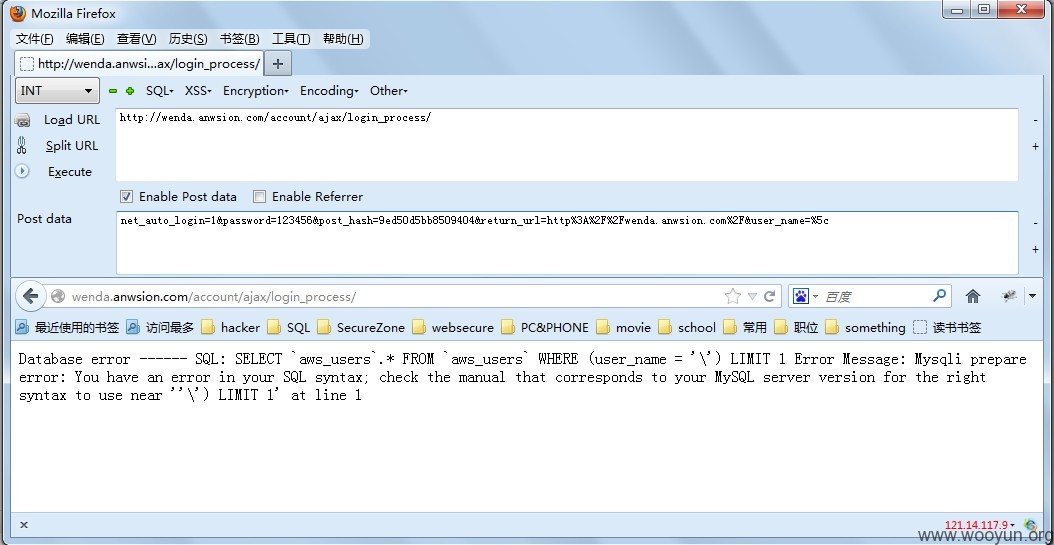Open the 历史(S) menu
Image resolution: width=1054 pixels, height=545 pixels.
(x=188, y=39)
